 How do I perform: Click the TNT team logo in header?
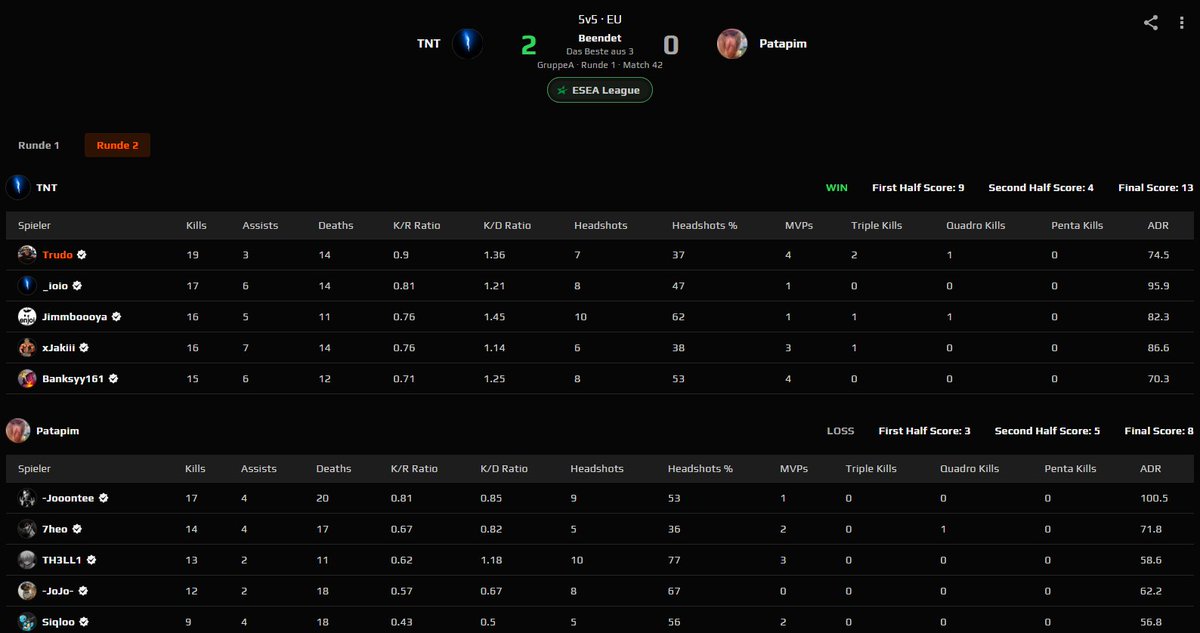468,44
